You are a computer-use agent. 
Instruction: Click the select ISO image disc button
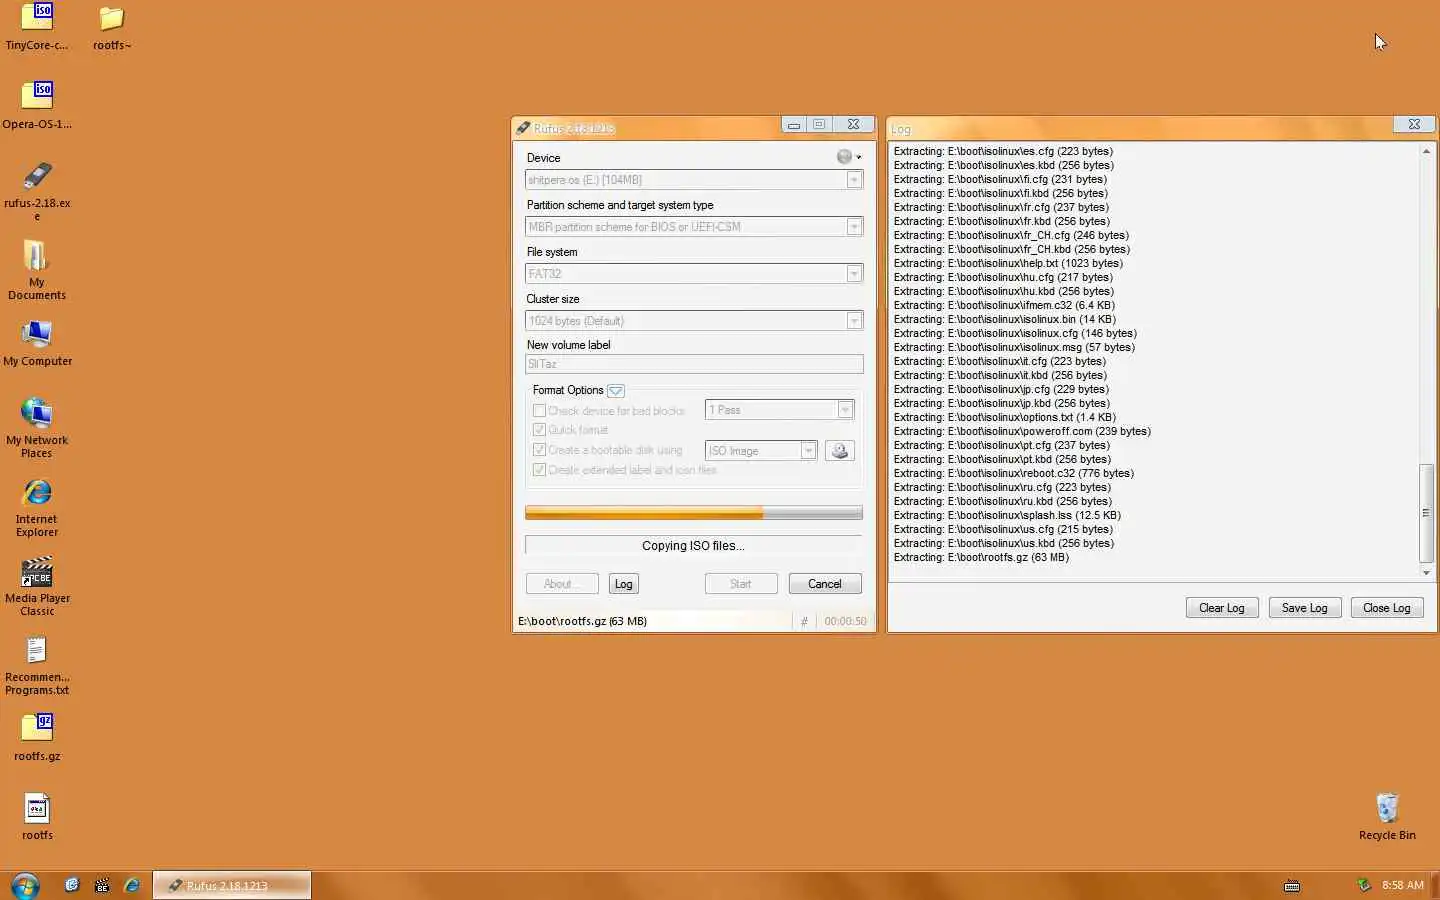click(x=840, y=451)
